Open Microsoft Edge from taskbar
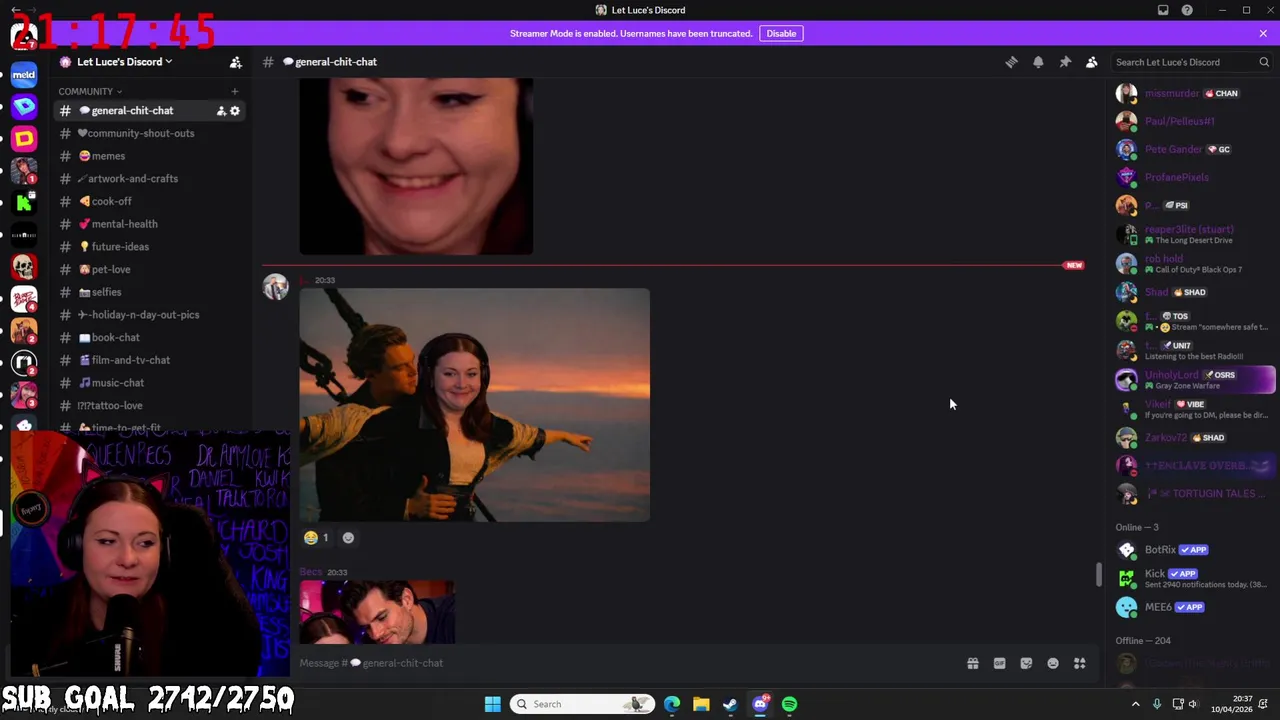Screen dimensions: 1280x720 672,704
